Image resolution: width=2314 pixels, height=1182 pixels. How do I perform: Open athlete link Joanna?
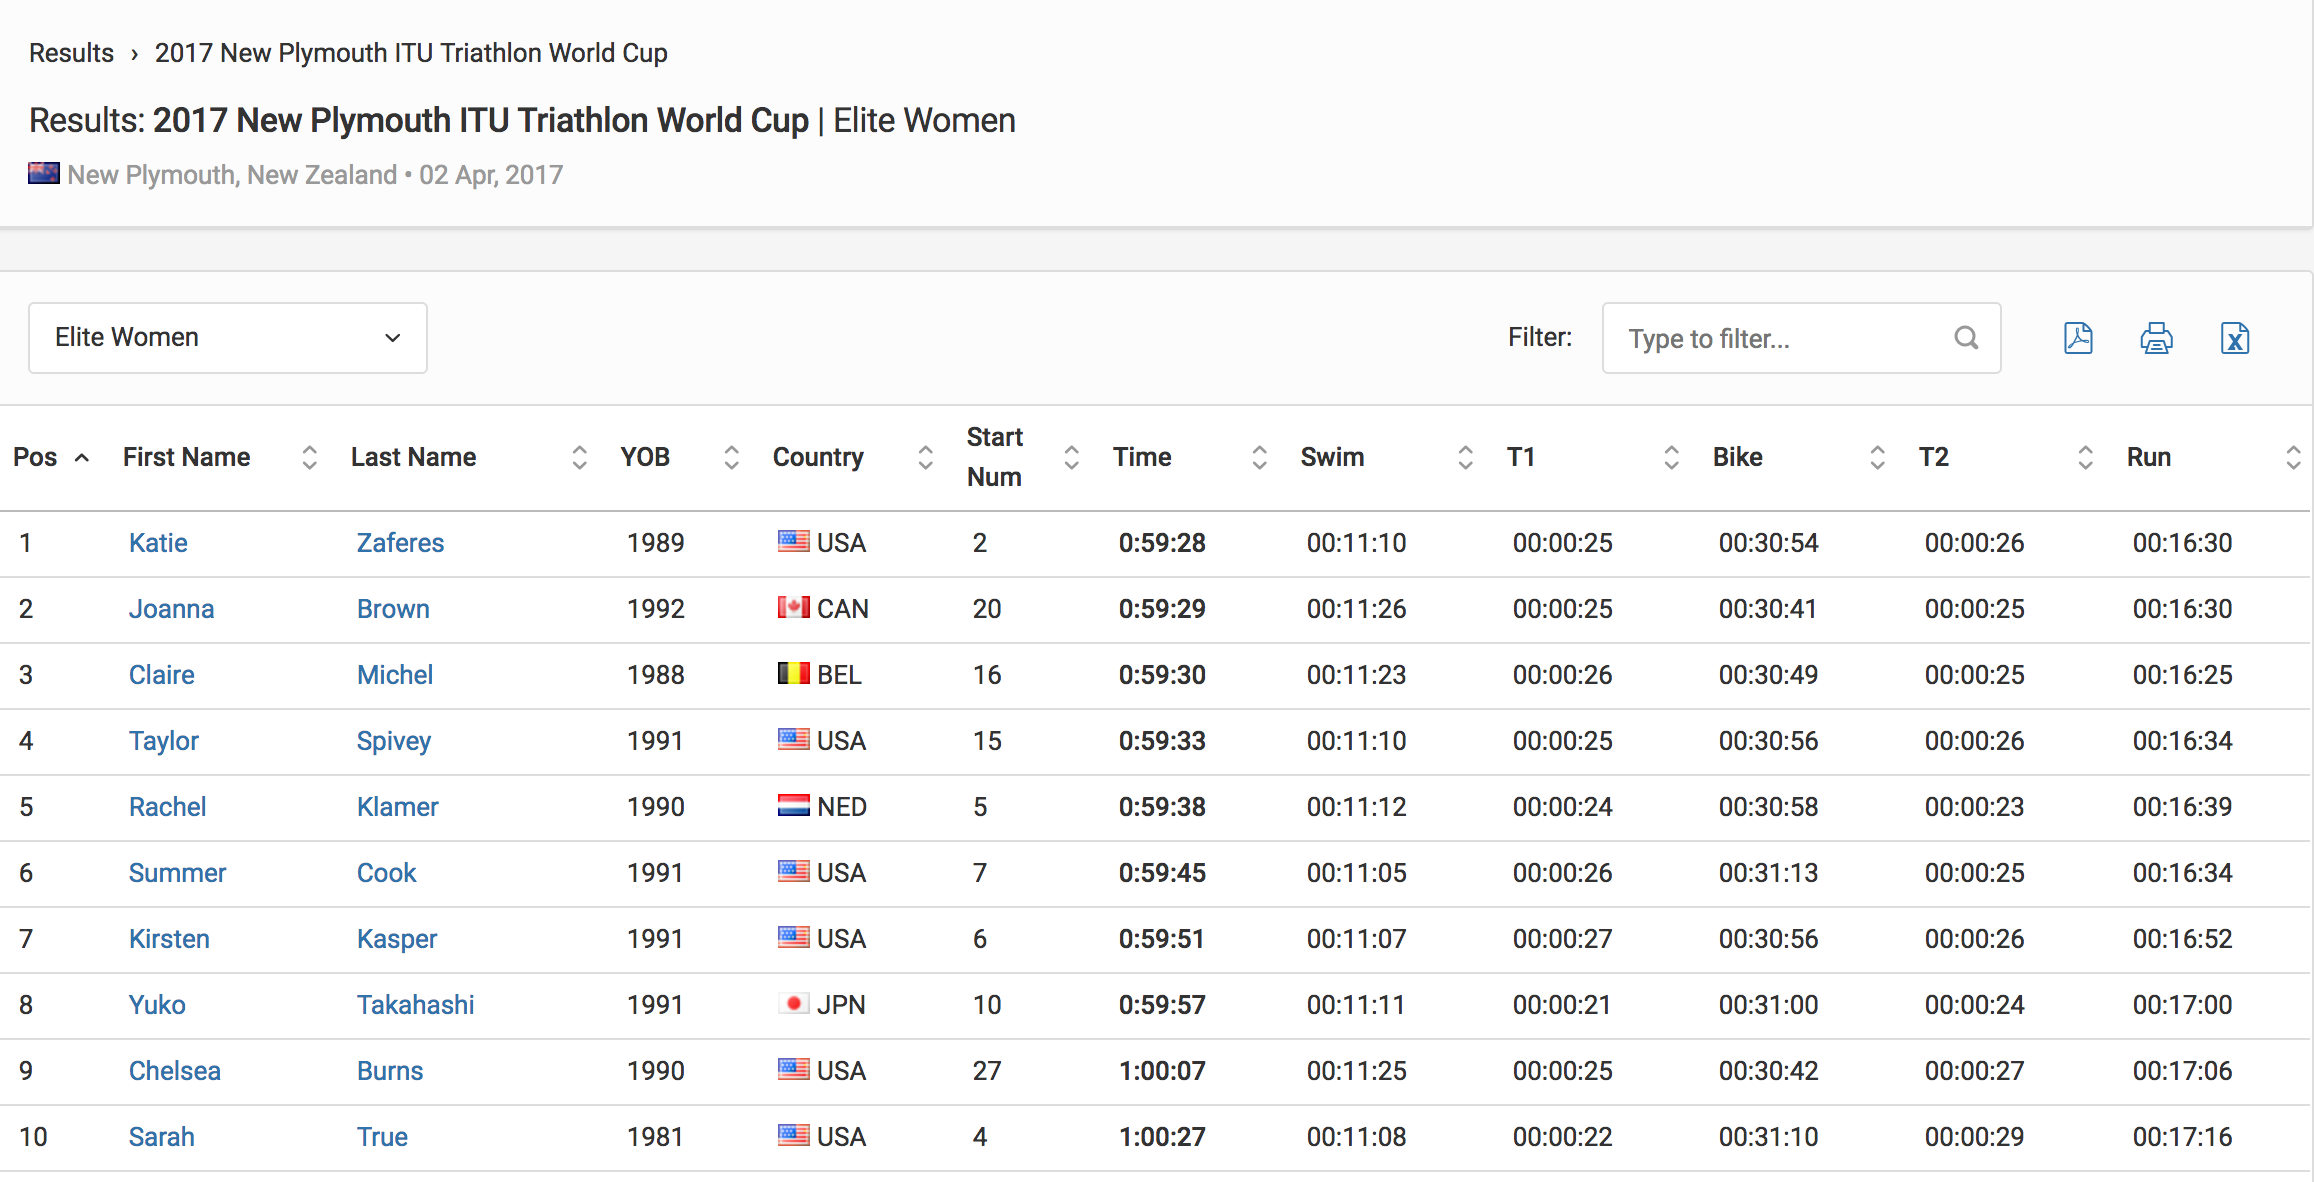coord(171,609)
